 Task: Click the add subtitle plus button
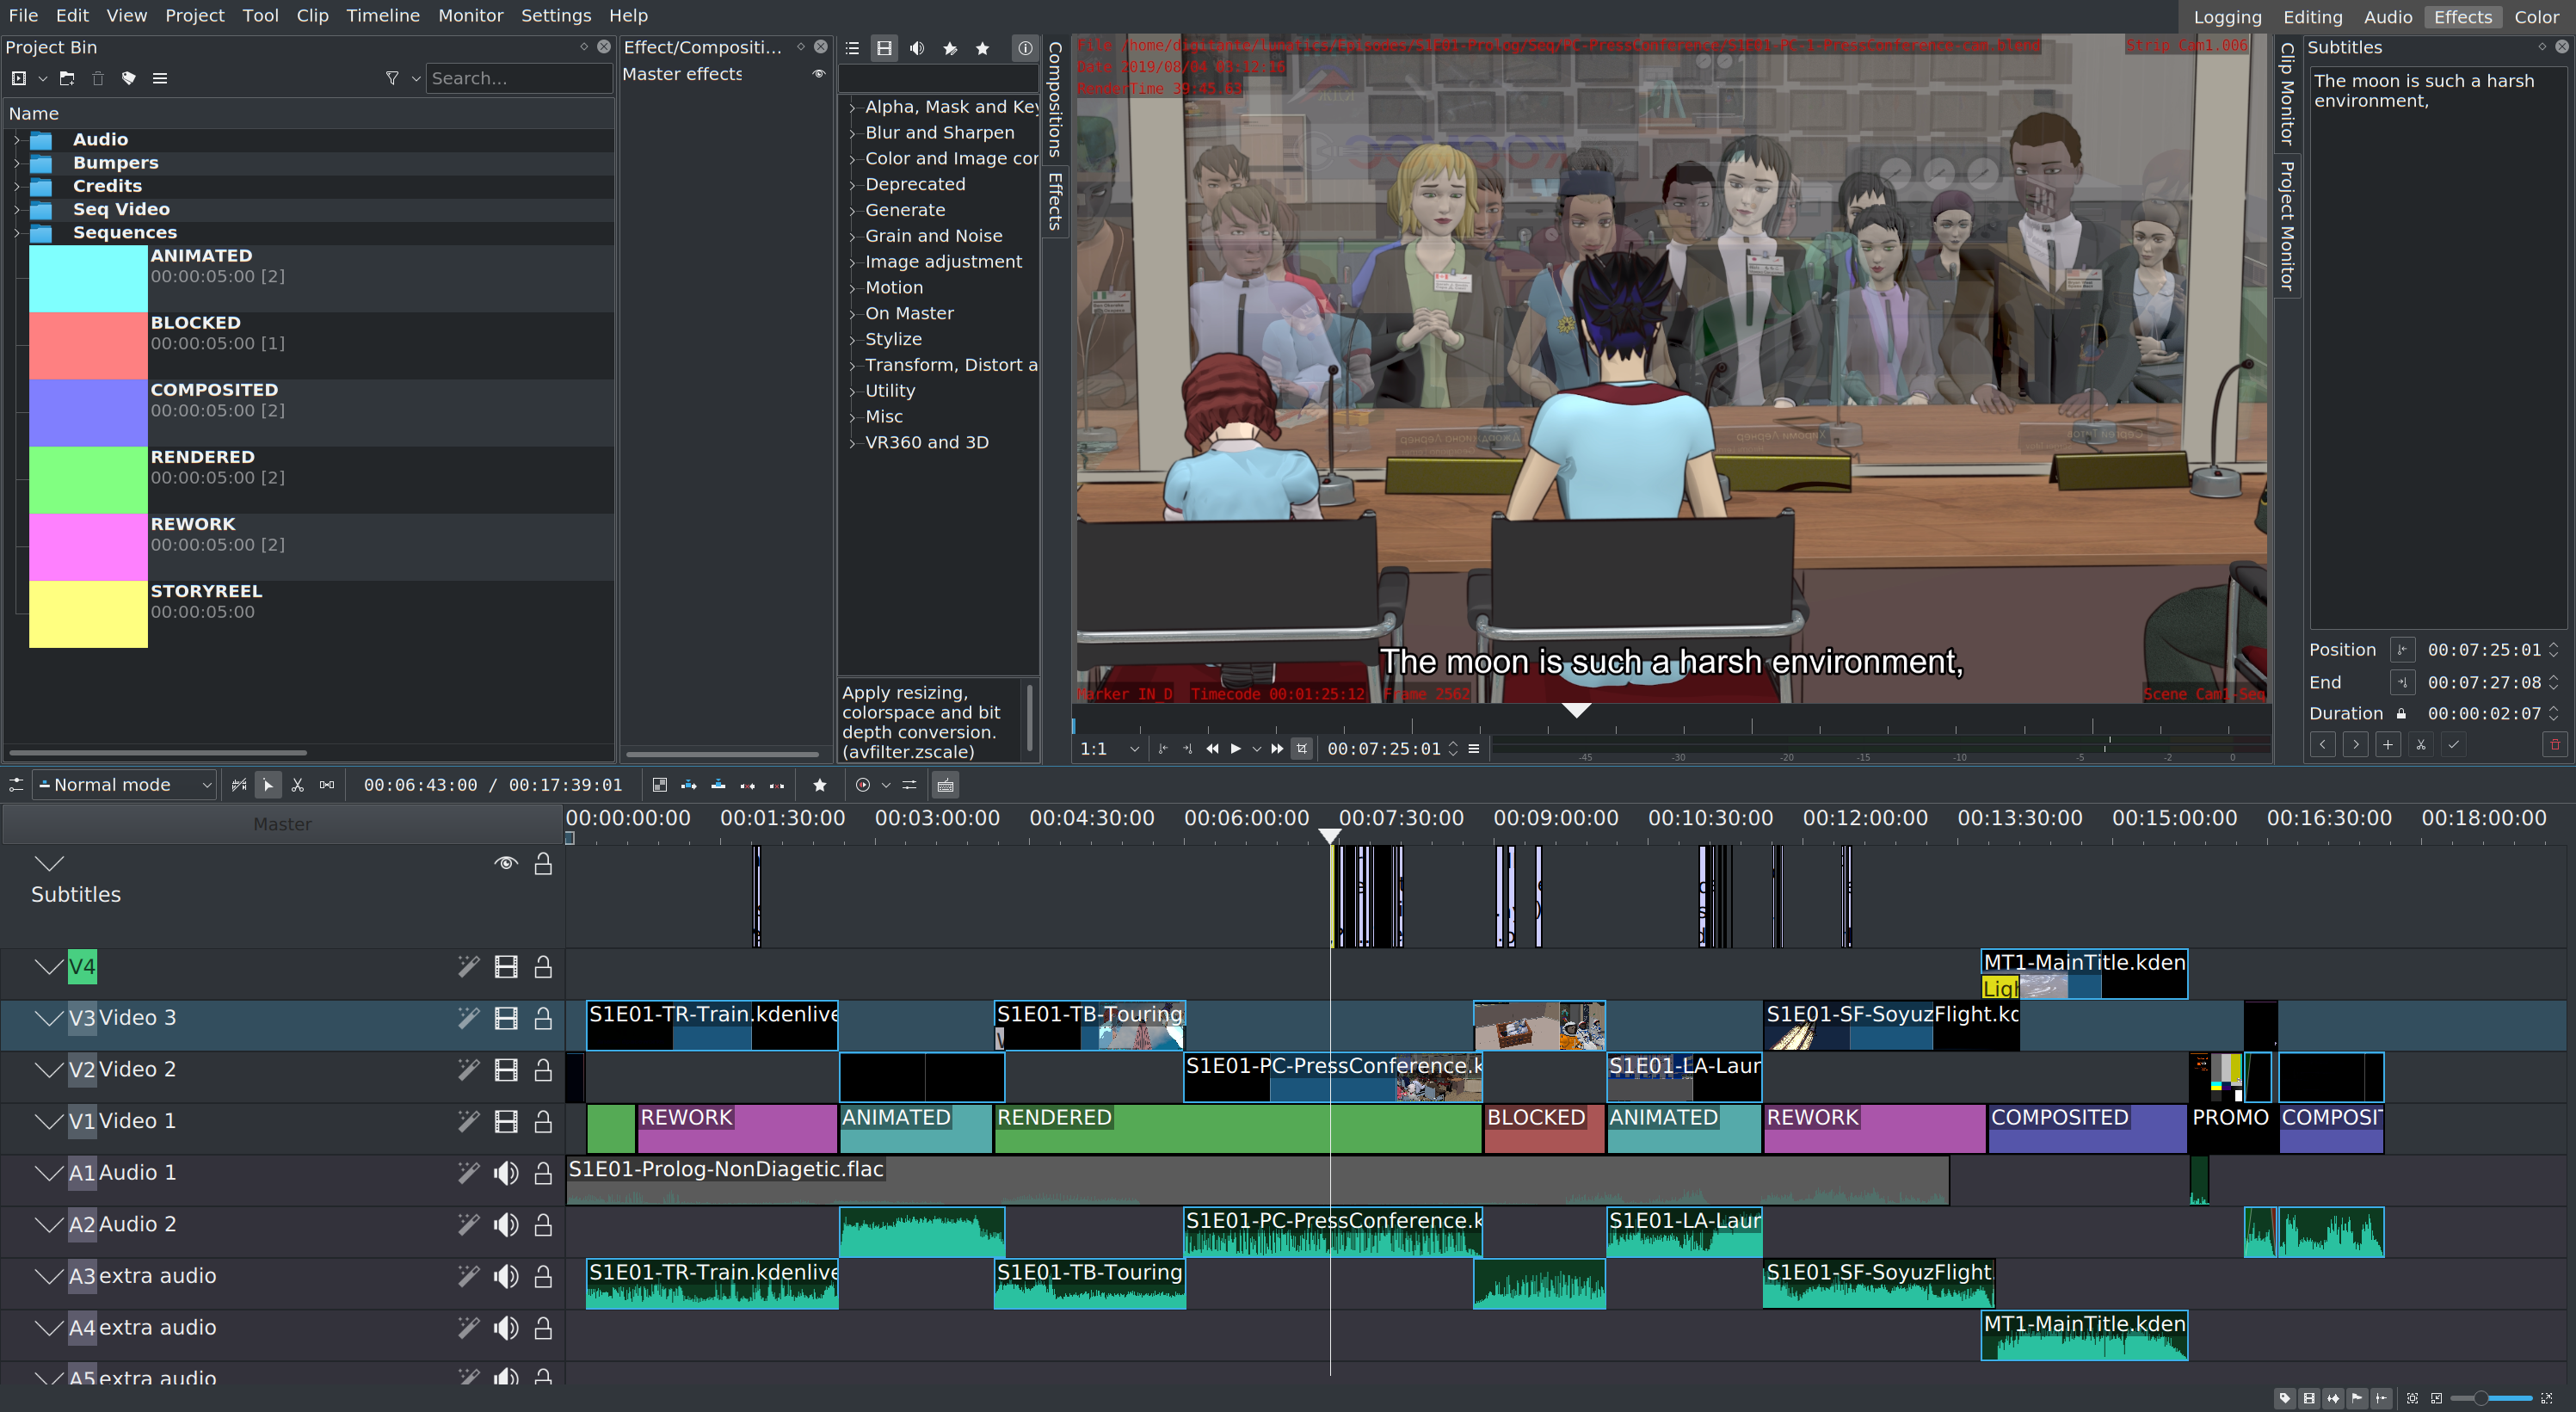(2388, 744)
